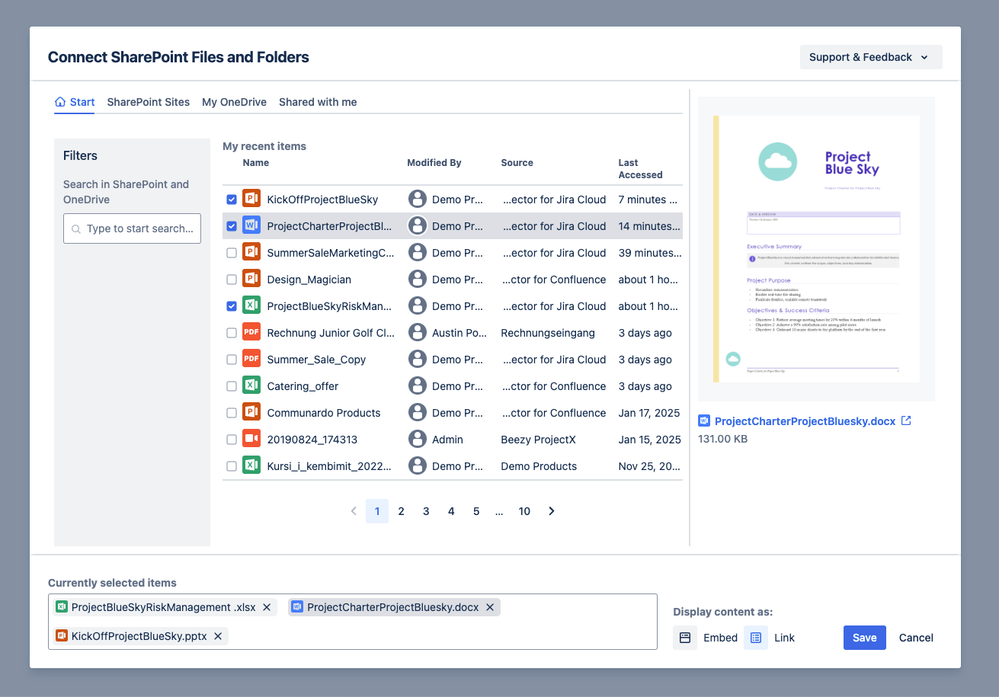Click the pagination ellipsis
Screen dimensions: 999x697
coord(499,511)
